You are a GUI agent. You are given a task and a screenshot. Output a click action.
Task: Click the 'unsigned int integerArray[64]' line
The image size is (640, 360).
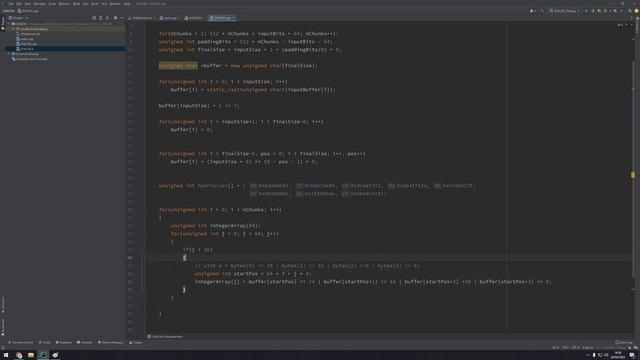(x=215, y=226)
